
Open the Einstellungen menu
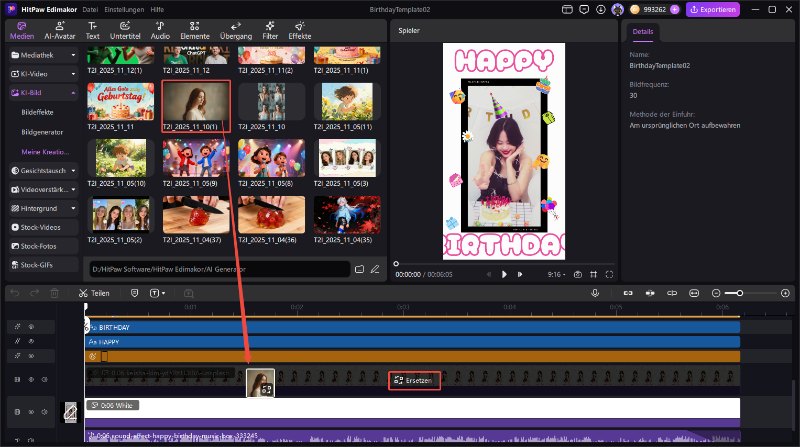coord(125,9)
